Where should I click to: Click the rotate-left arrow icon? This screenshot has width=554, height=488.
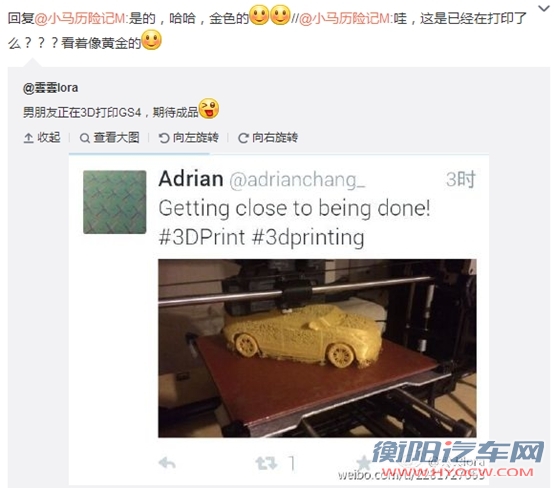(164, 138)
